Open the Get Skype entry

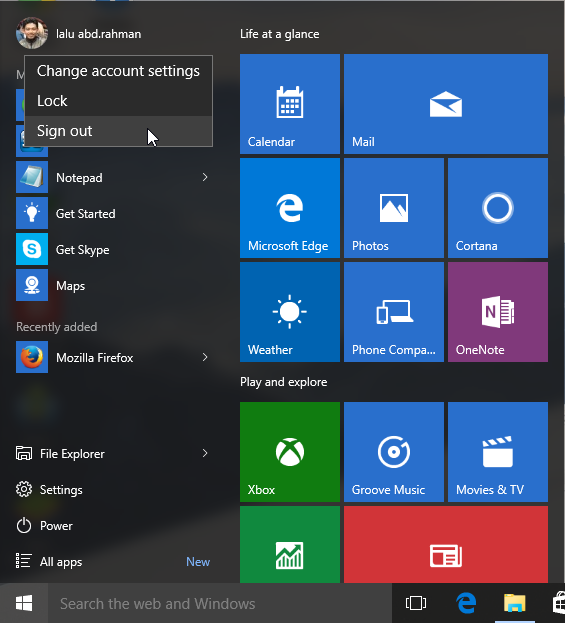coord(82,250)
